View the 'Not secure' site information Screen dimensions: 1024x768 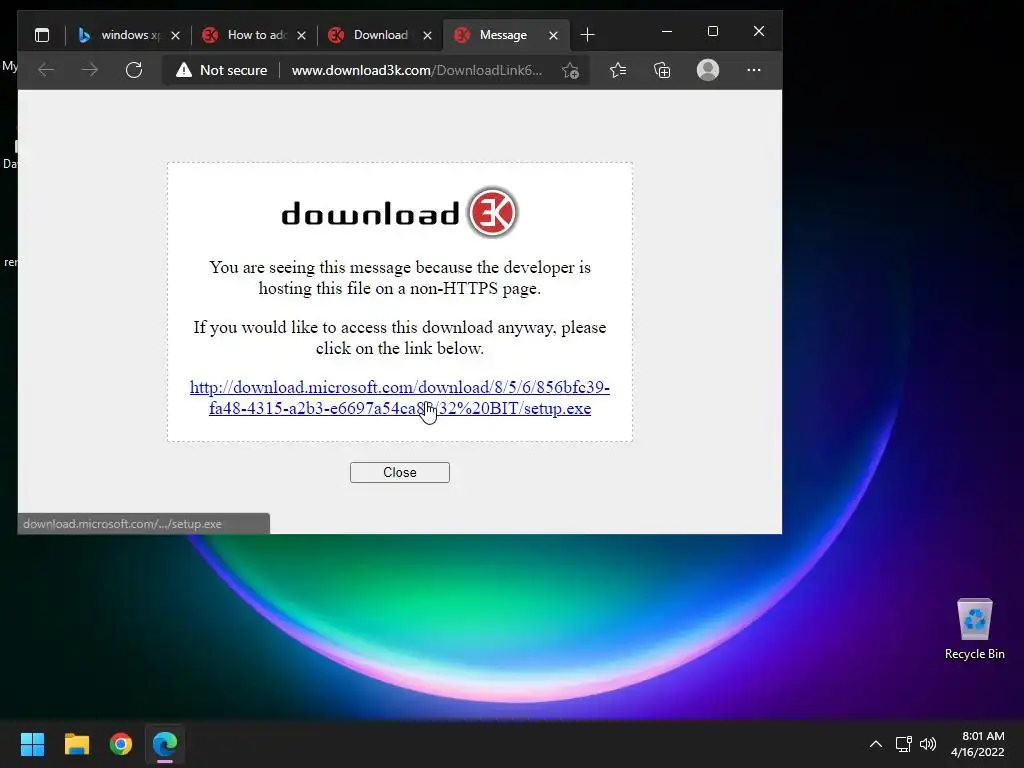(221, 70)
